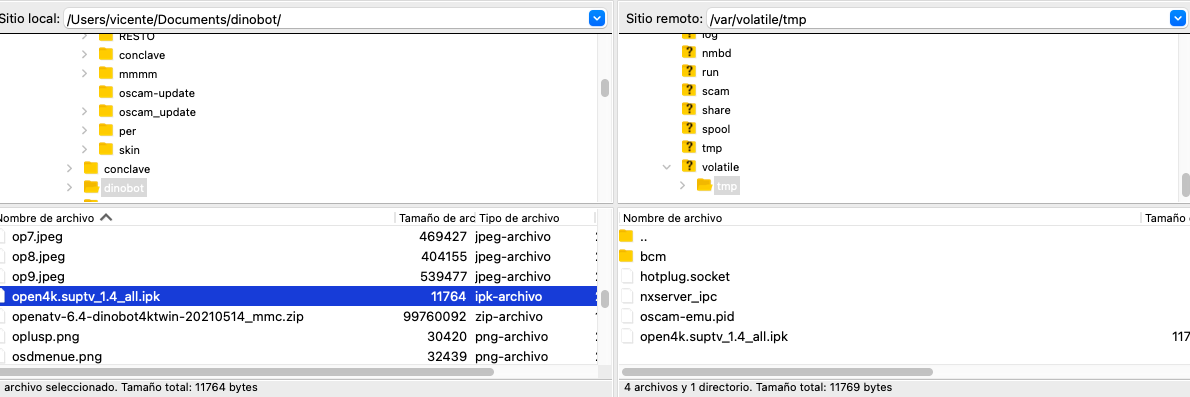Click the bcm folder icon in remote list
The height and width of the screenshot is (397, 1190).
[626, 256]
